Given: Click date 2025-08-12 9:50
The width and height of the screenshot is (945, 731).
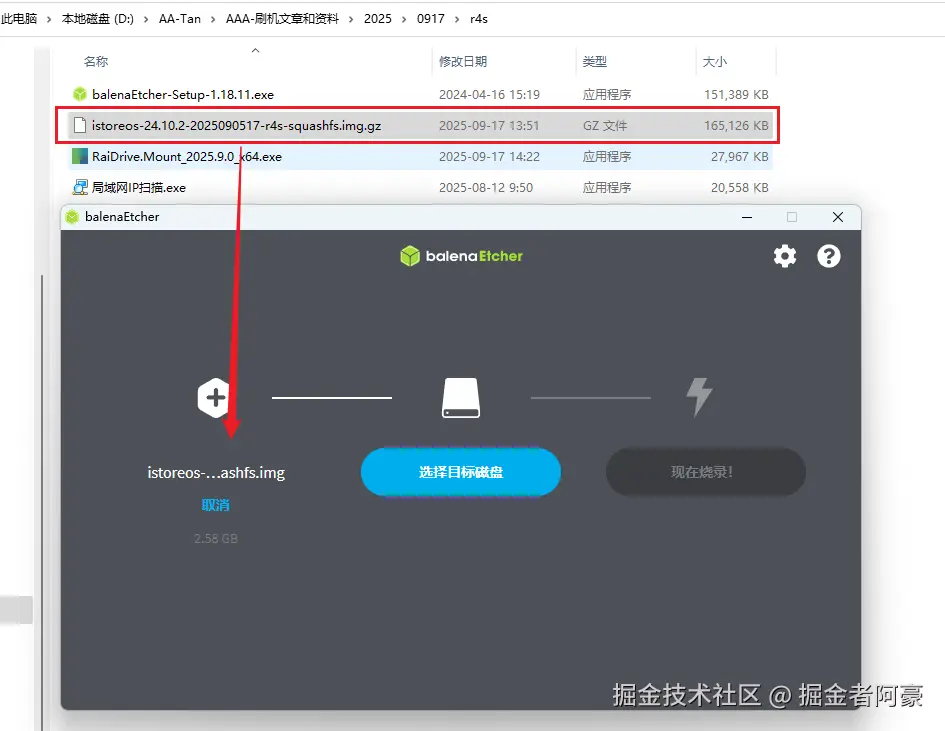Looking at the screenshot, I should coord(486,187).
